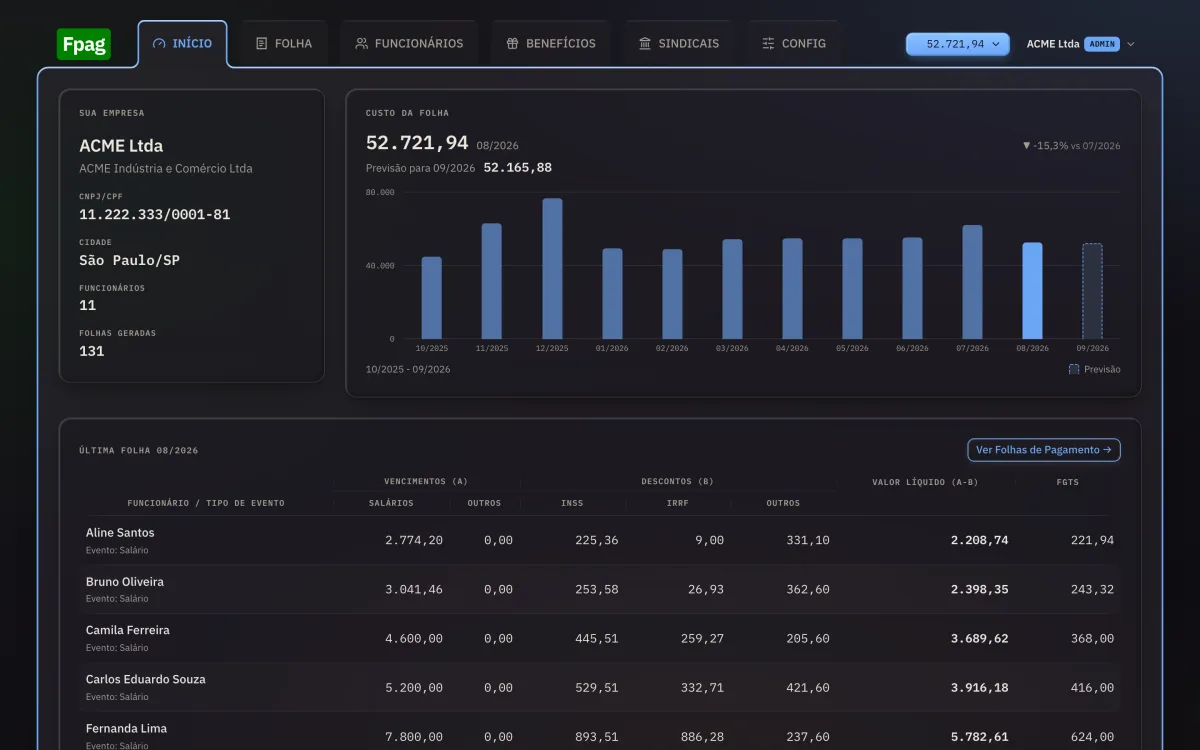Viewport: 1200px width, 750px height.
Task: Open the FUNCIONÁRIOS tab
Action: click(x=409, y=44)
